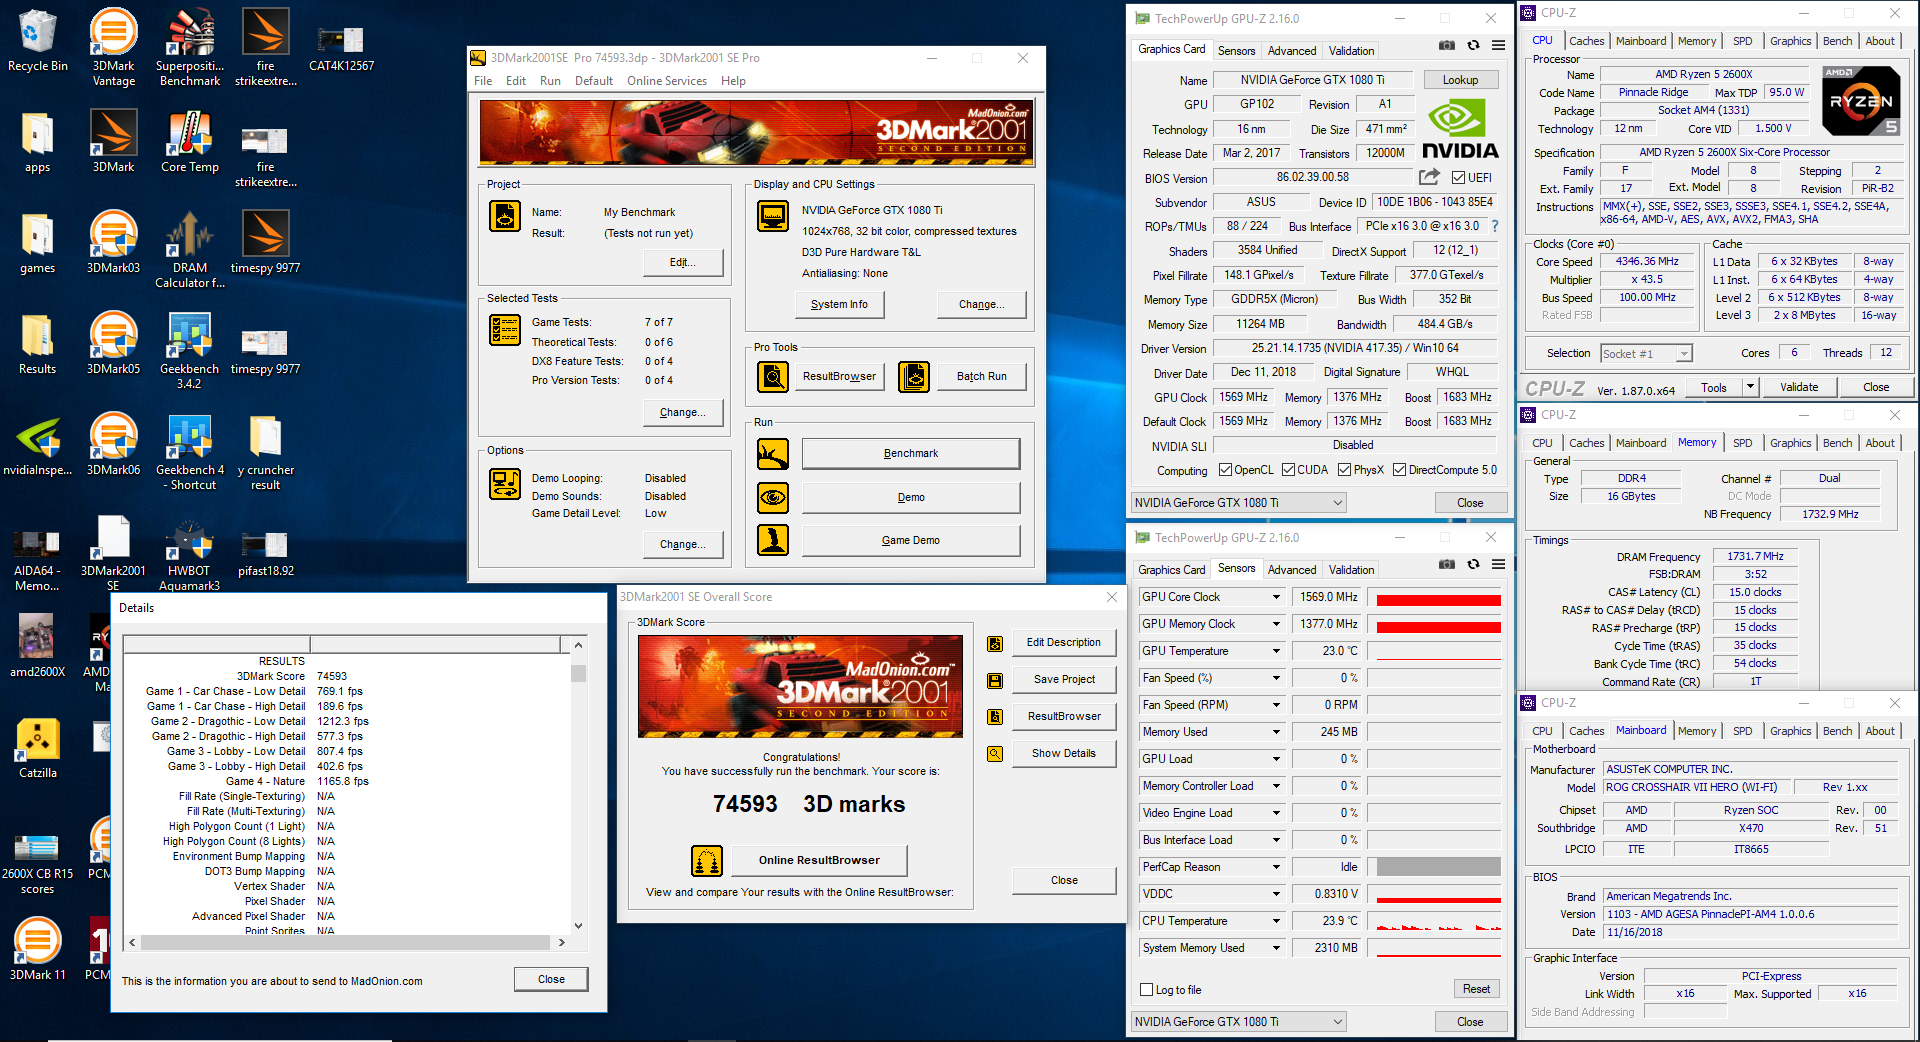Click the Demo eye icon in 3DMark2001

[x=773, y=497]
